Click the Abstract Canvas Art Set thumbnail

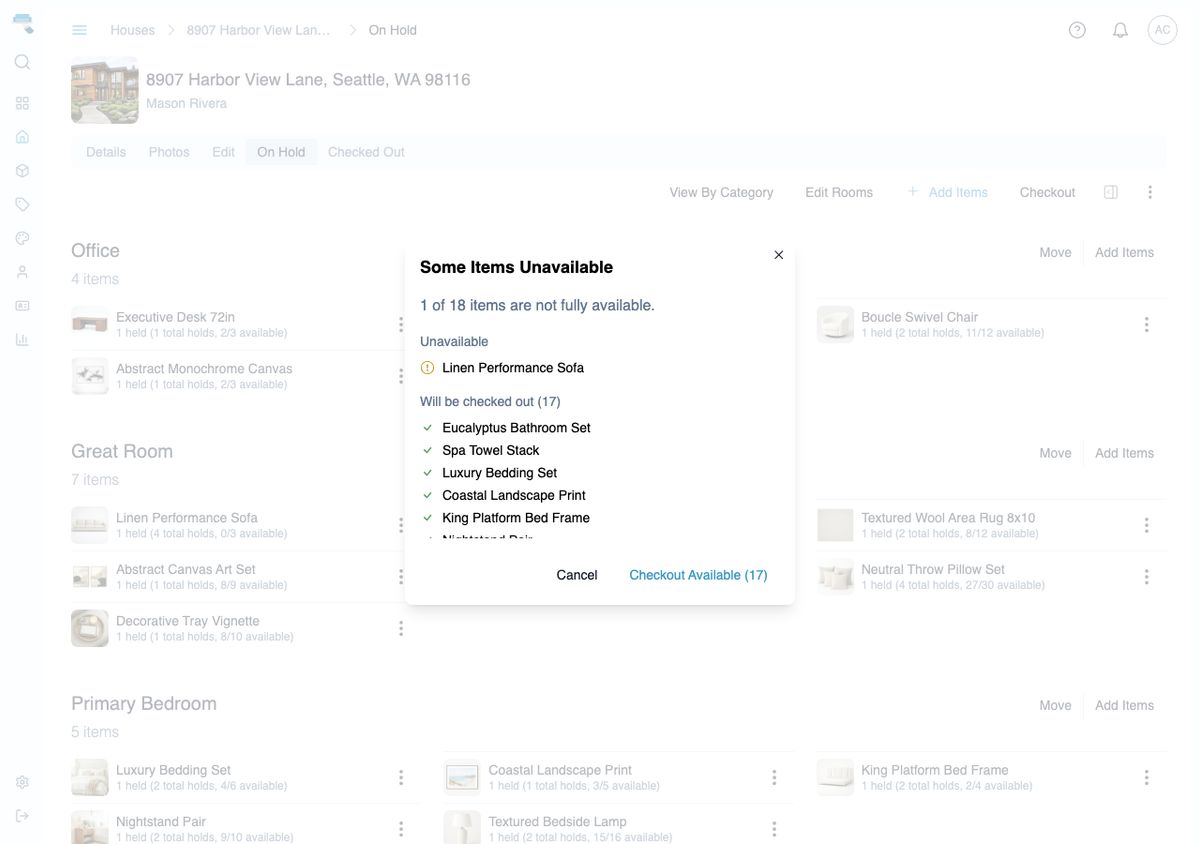[90, 577]
